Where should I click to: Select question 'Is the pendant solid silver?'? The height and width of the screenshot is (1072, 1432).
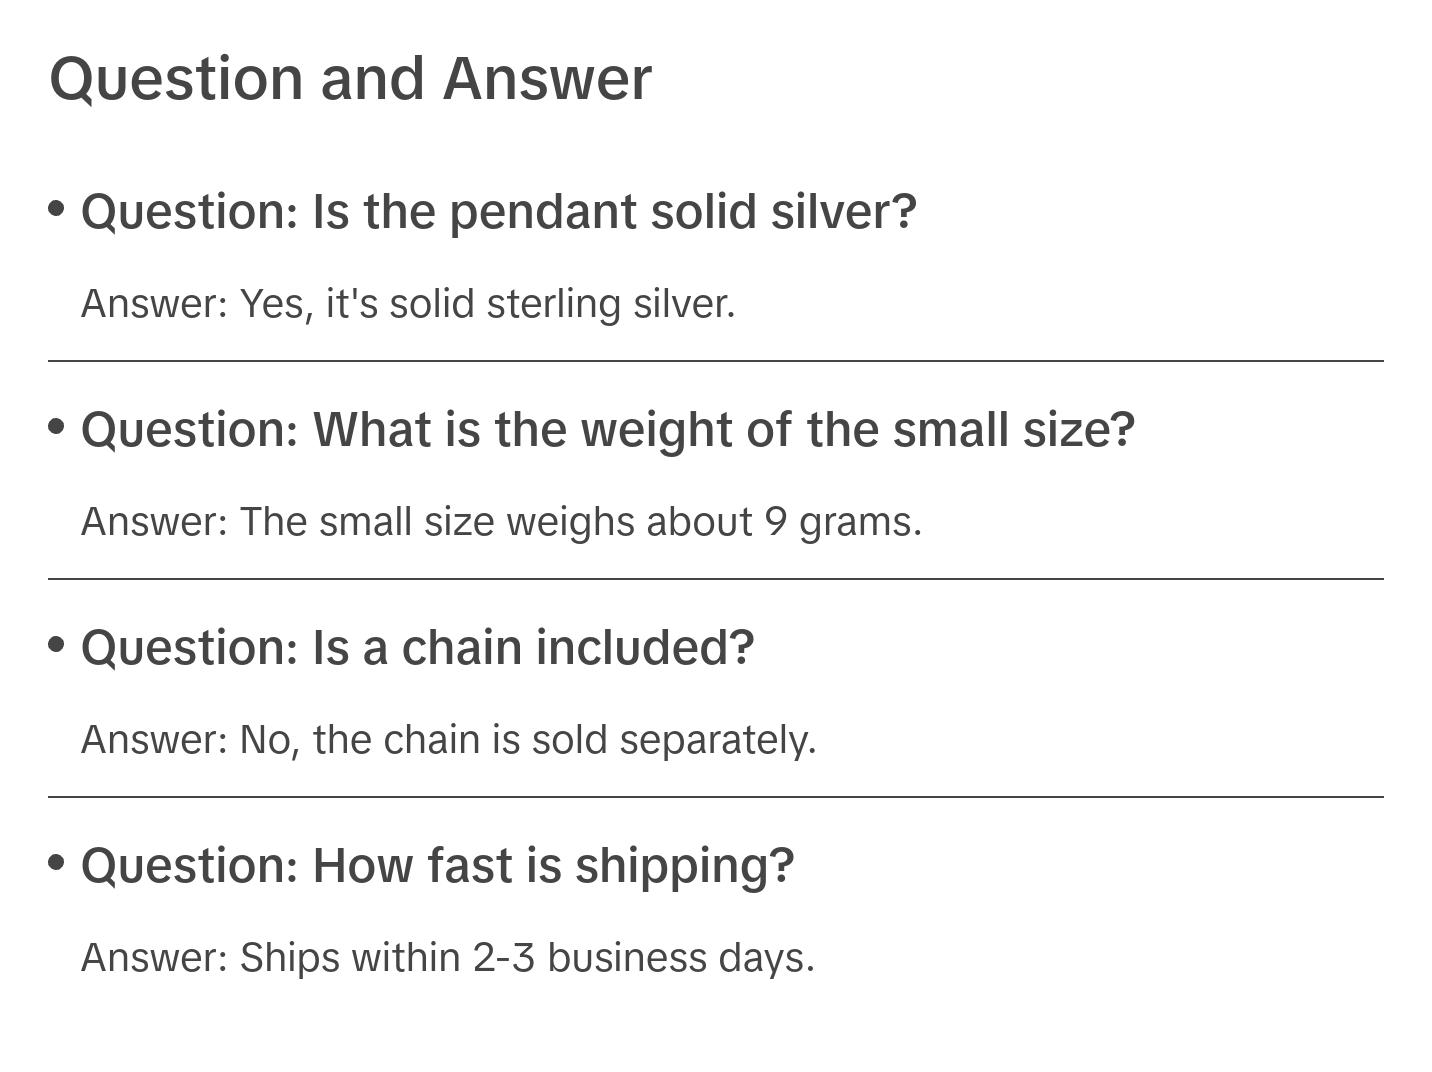tap(498, 212)
